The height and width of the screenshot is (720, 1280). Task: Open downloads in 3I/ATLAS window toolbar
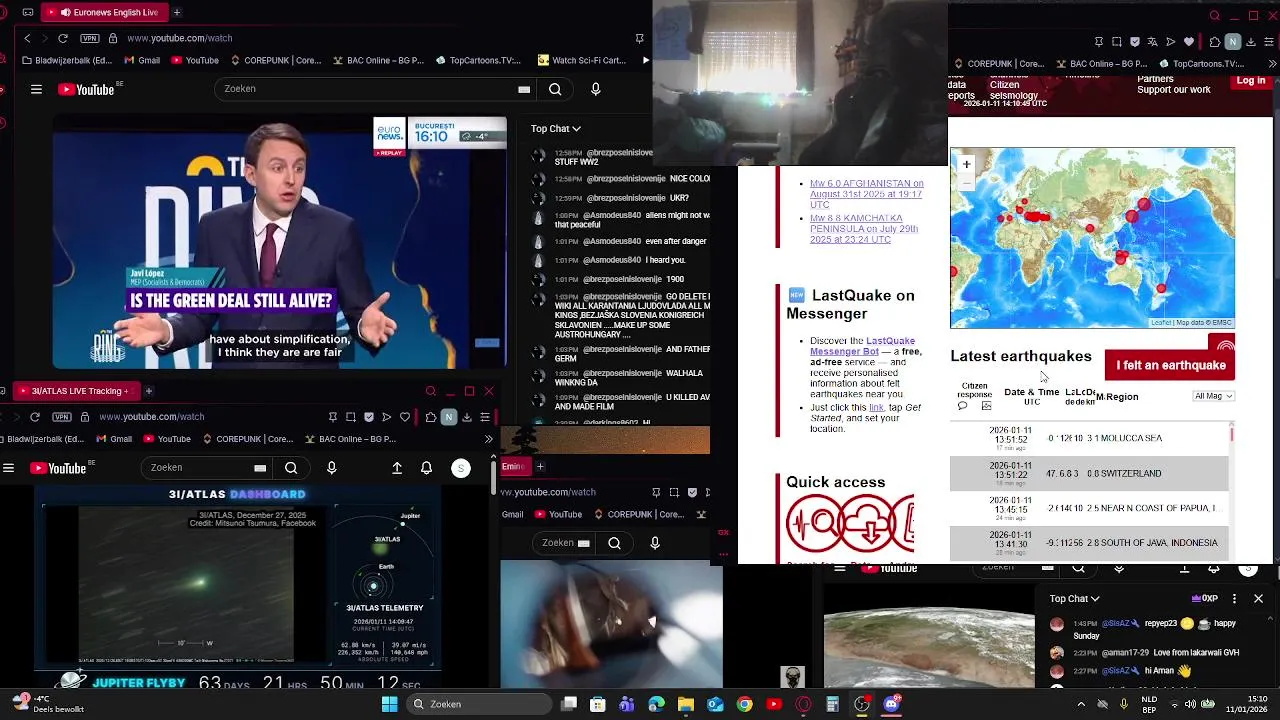click(466, 417)
